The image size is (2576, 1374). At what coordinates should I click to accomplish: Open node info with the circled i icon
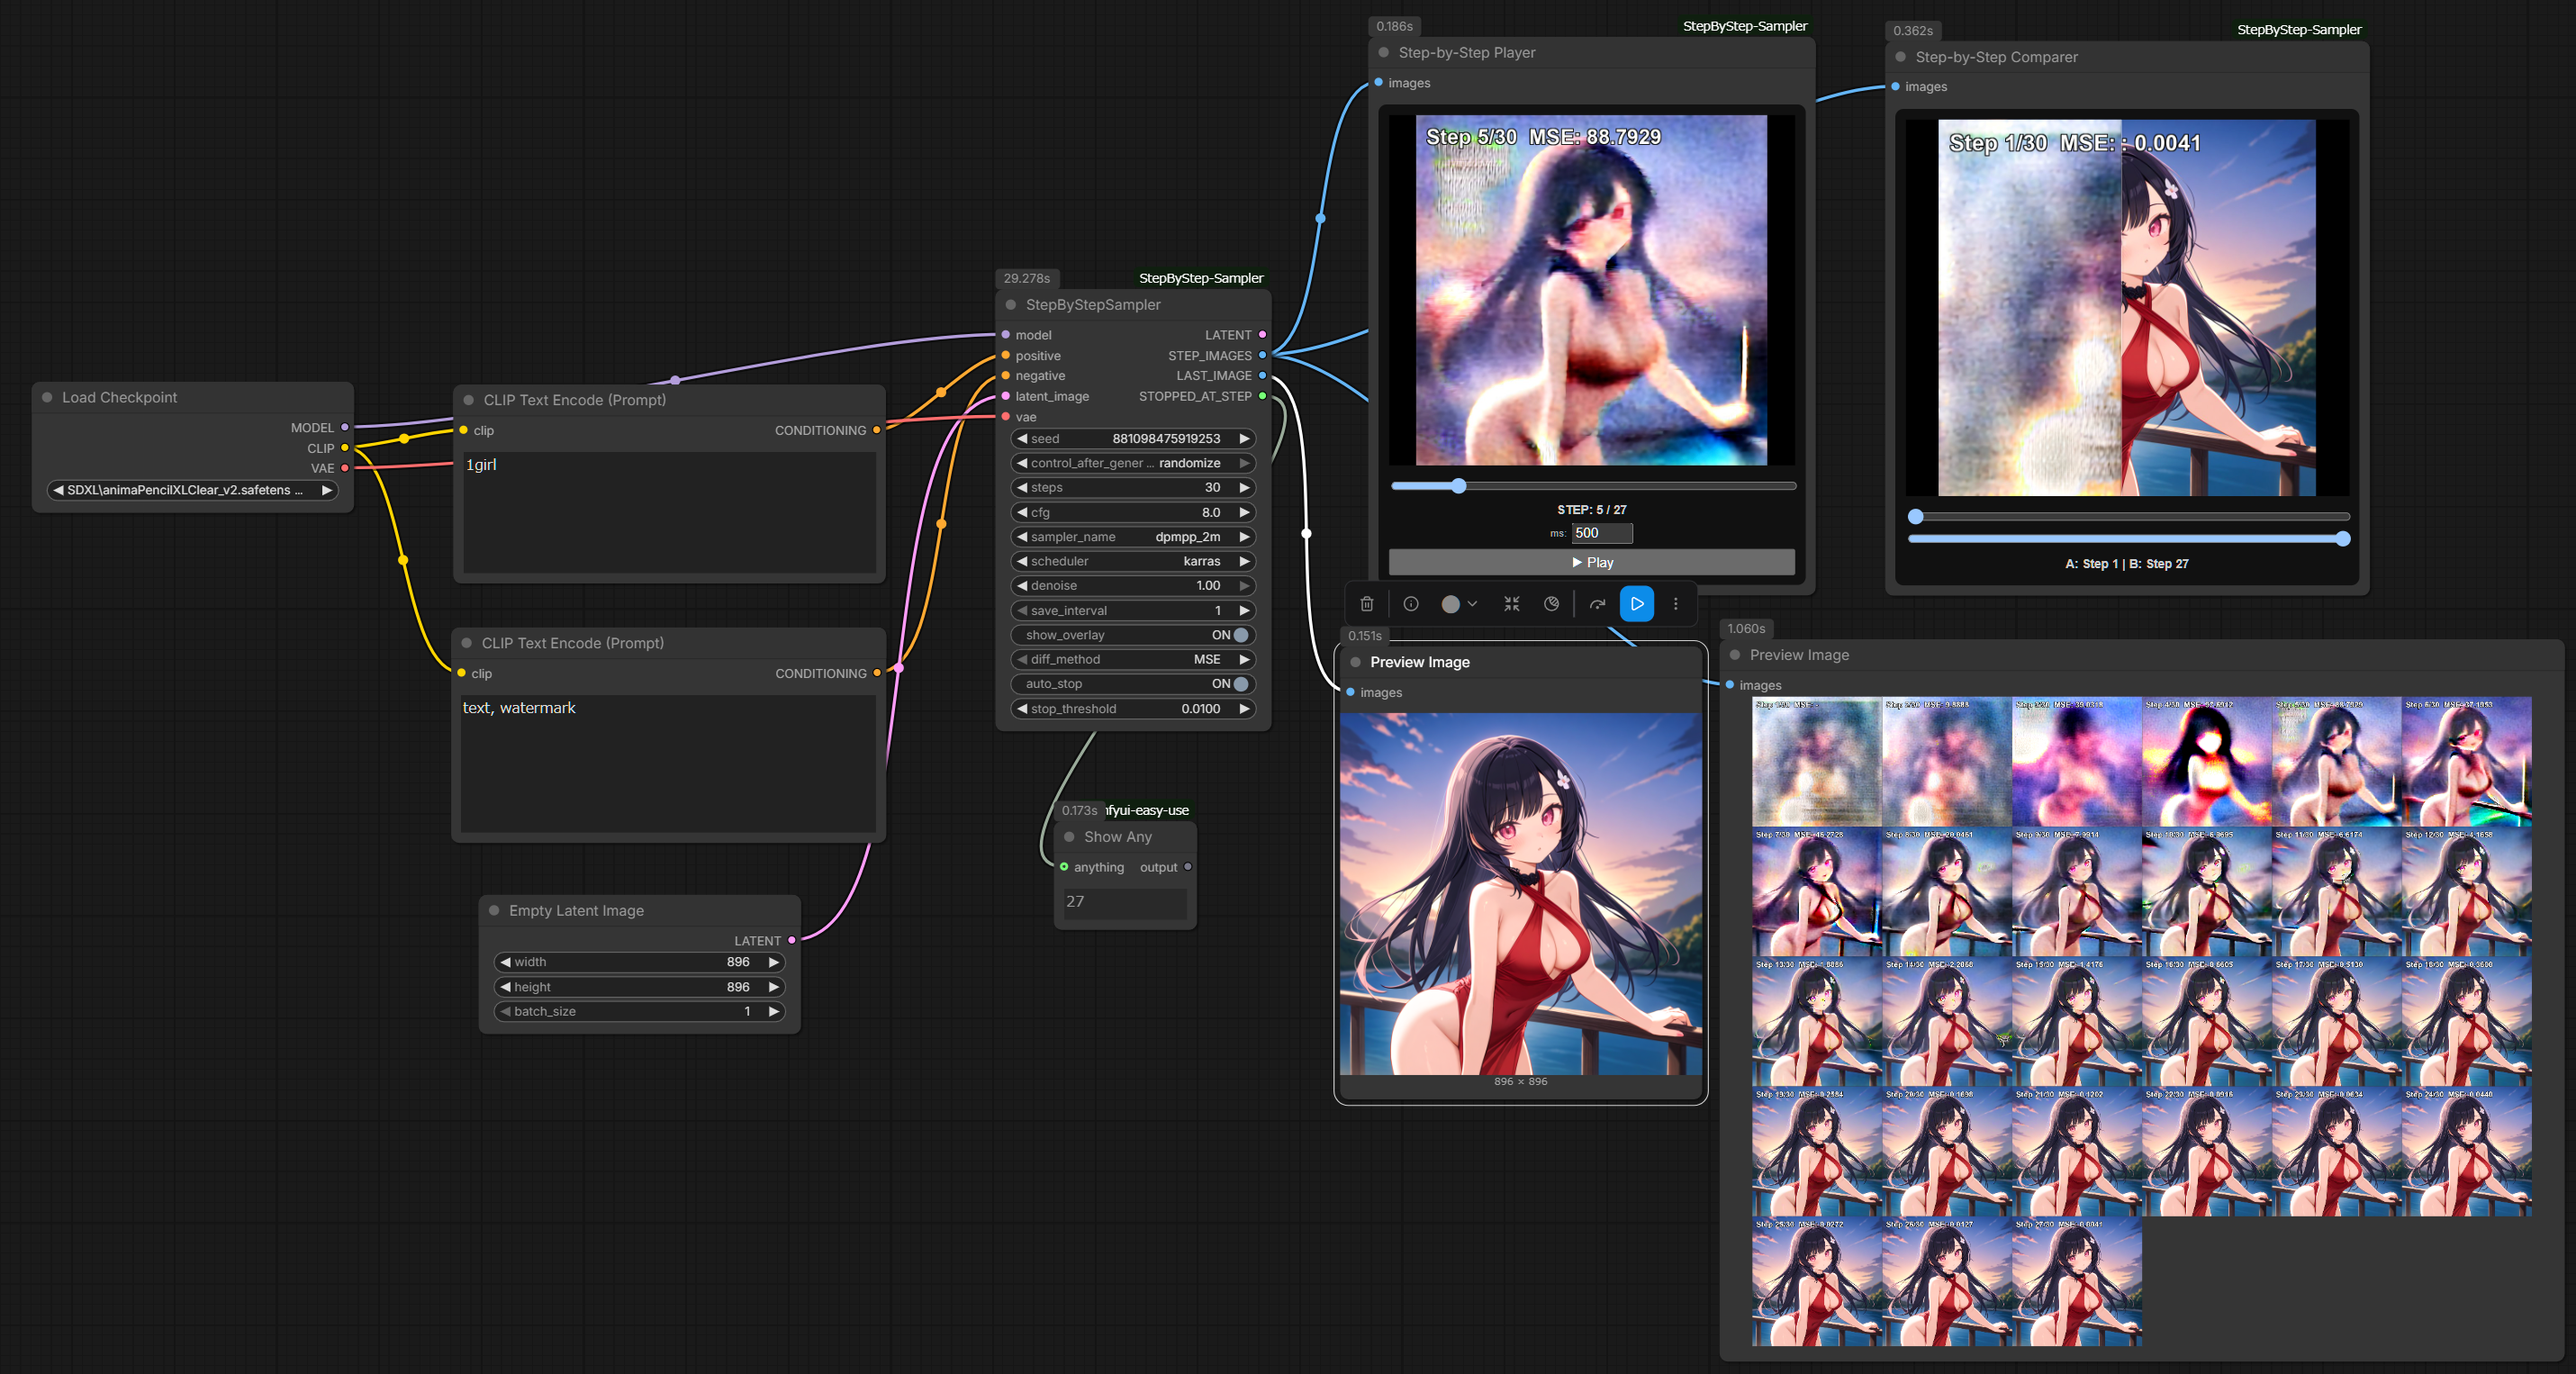(1410, 604)
